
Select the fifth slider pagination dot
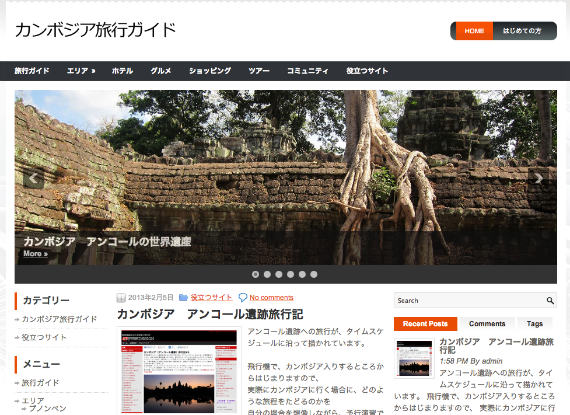302,274
